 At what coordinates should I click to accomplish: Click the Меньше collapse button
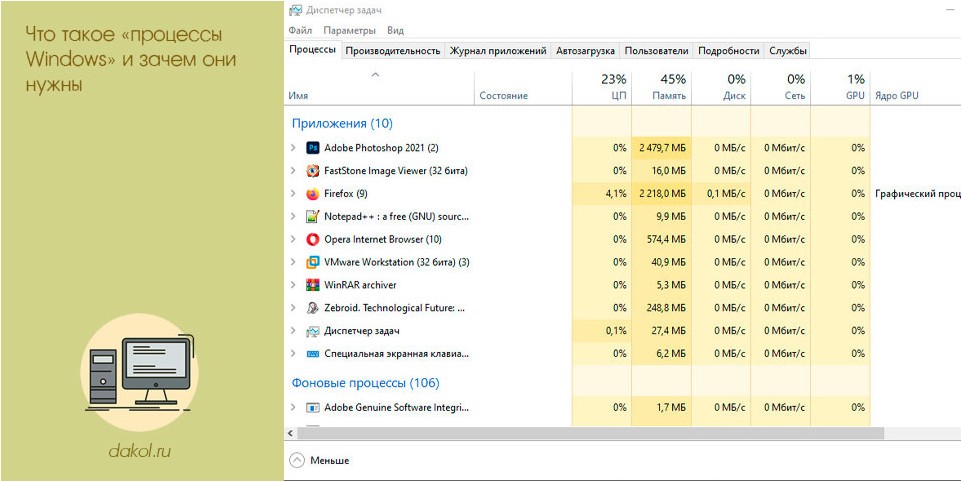coord(319,461)
